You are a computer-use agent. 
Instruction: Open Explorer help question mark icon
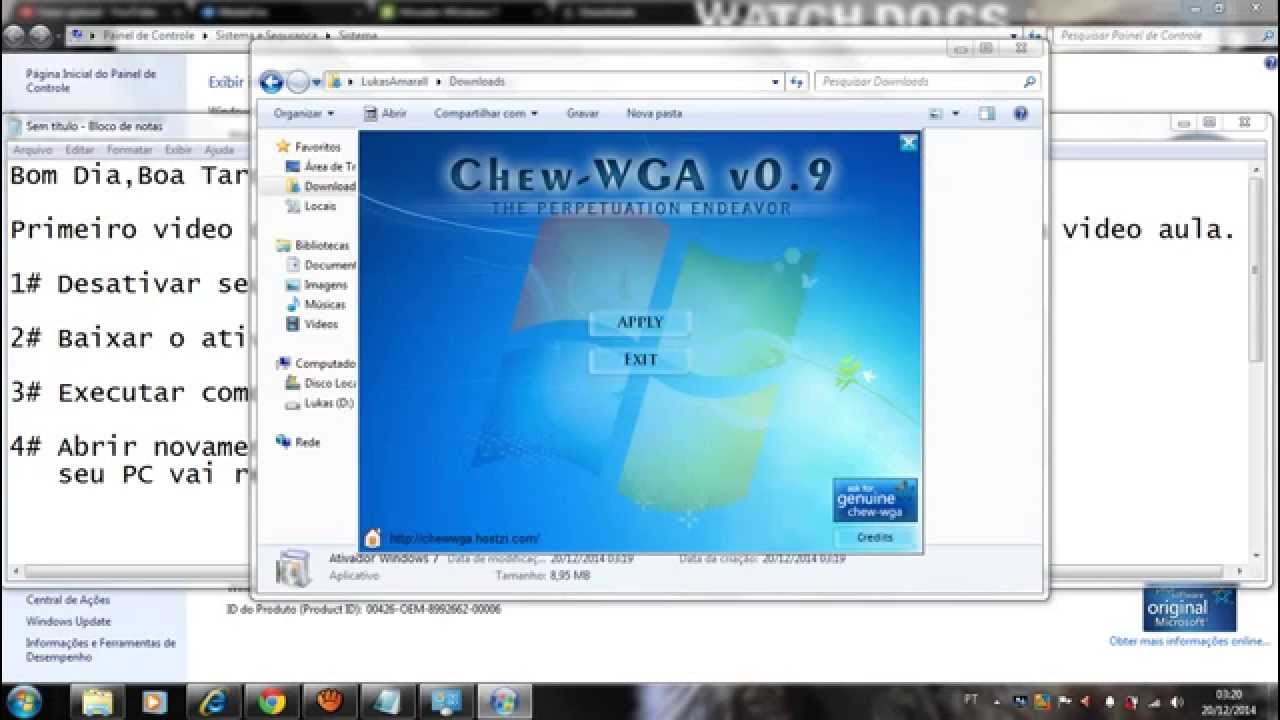tap(1020, 114)
